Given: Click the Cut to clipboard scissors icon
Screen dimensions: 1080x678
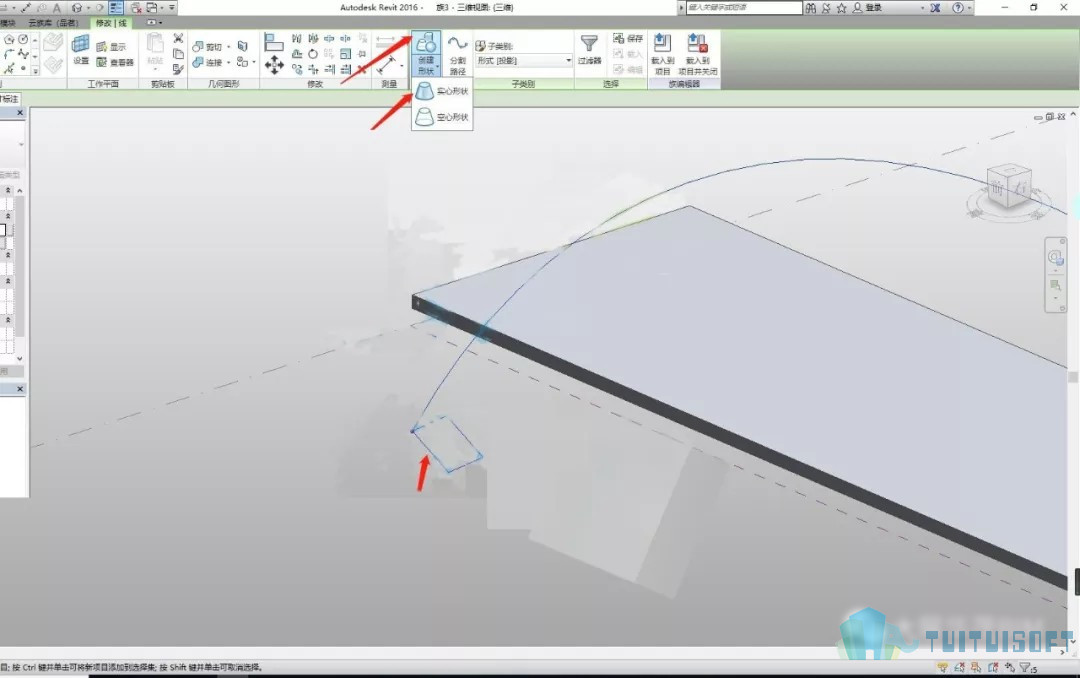Looking at the screenshot, I should [178, 39].
